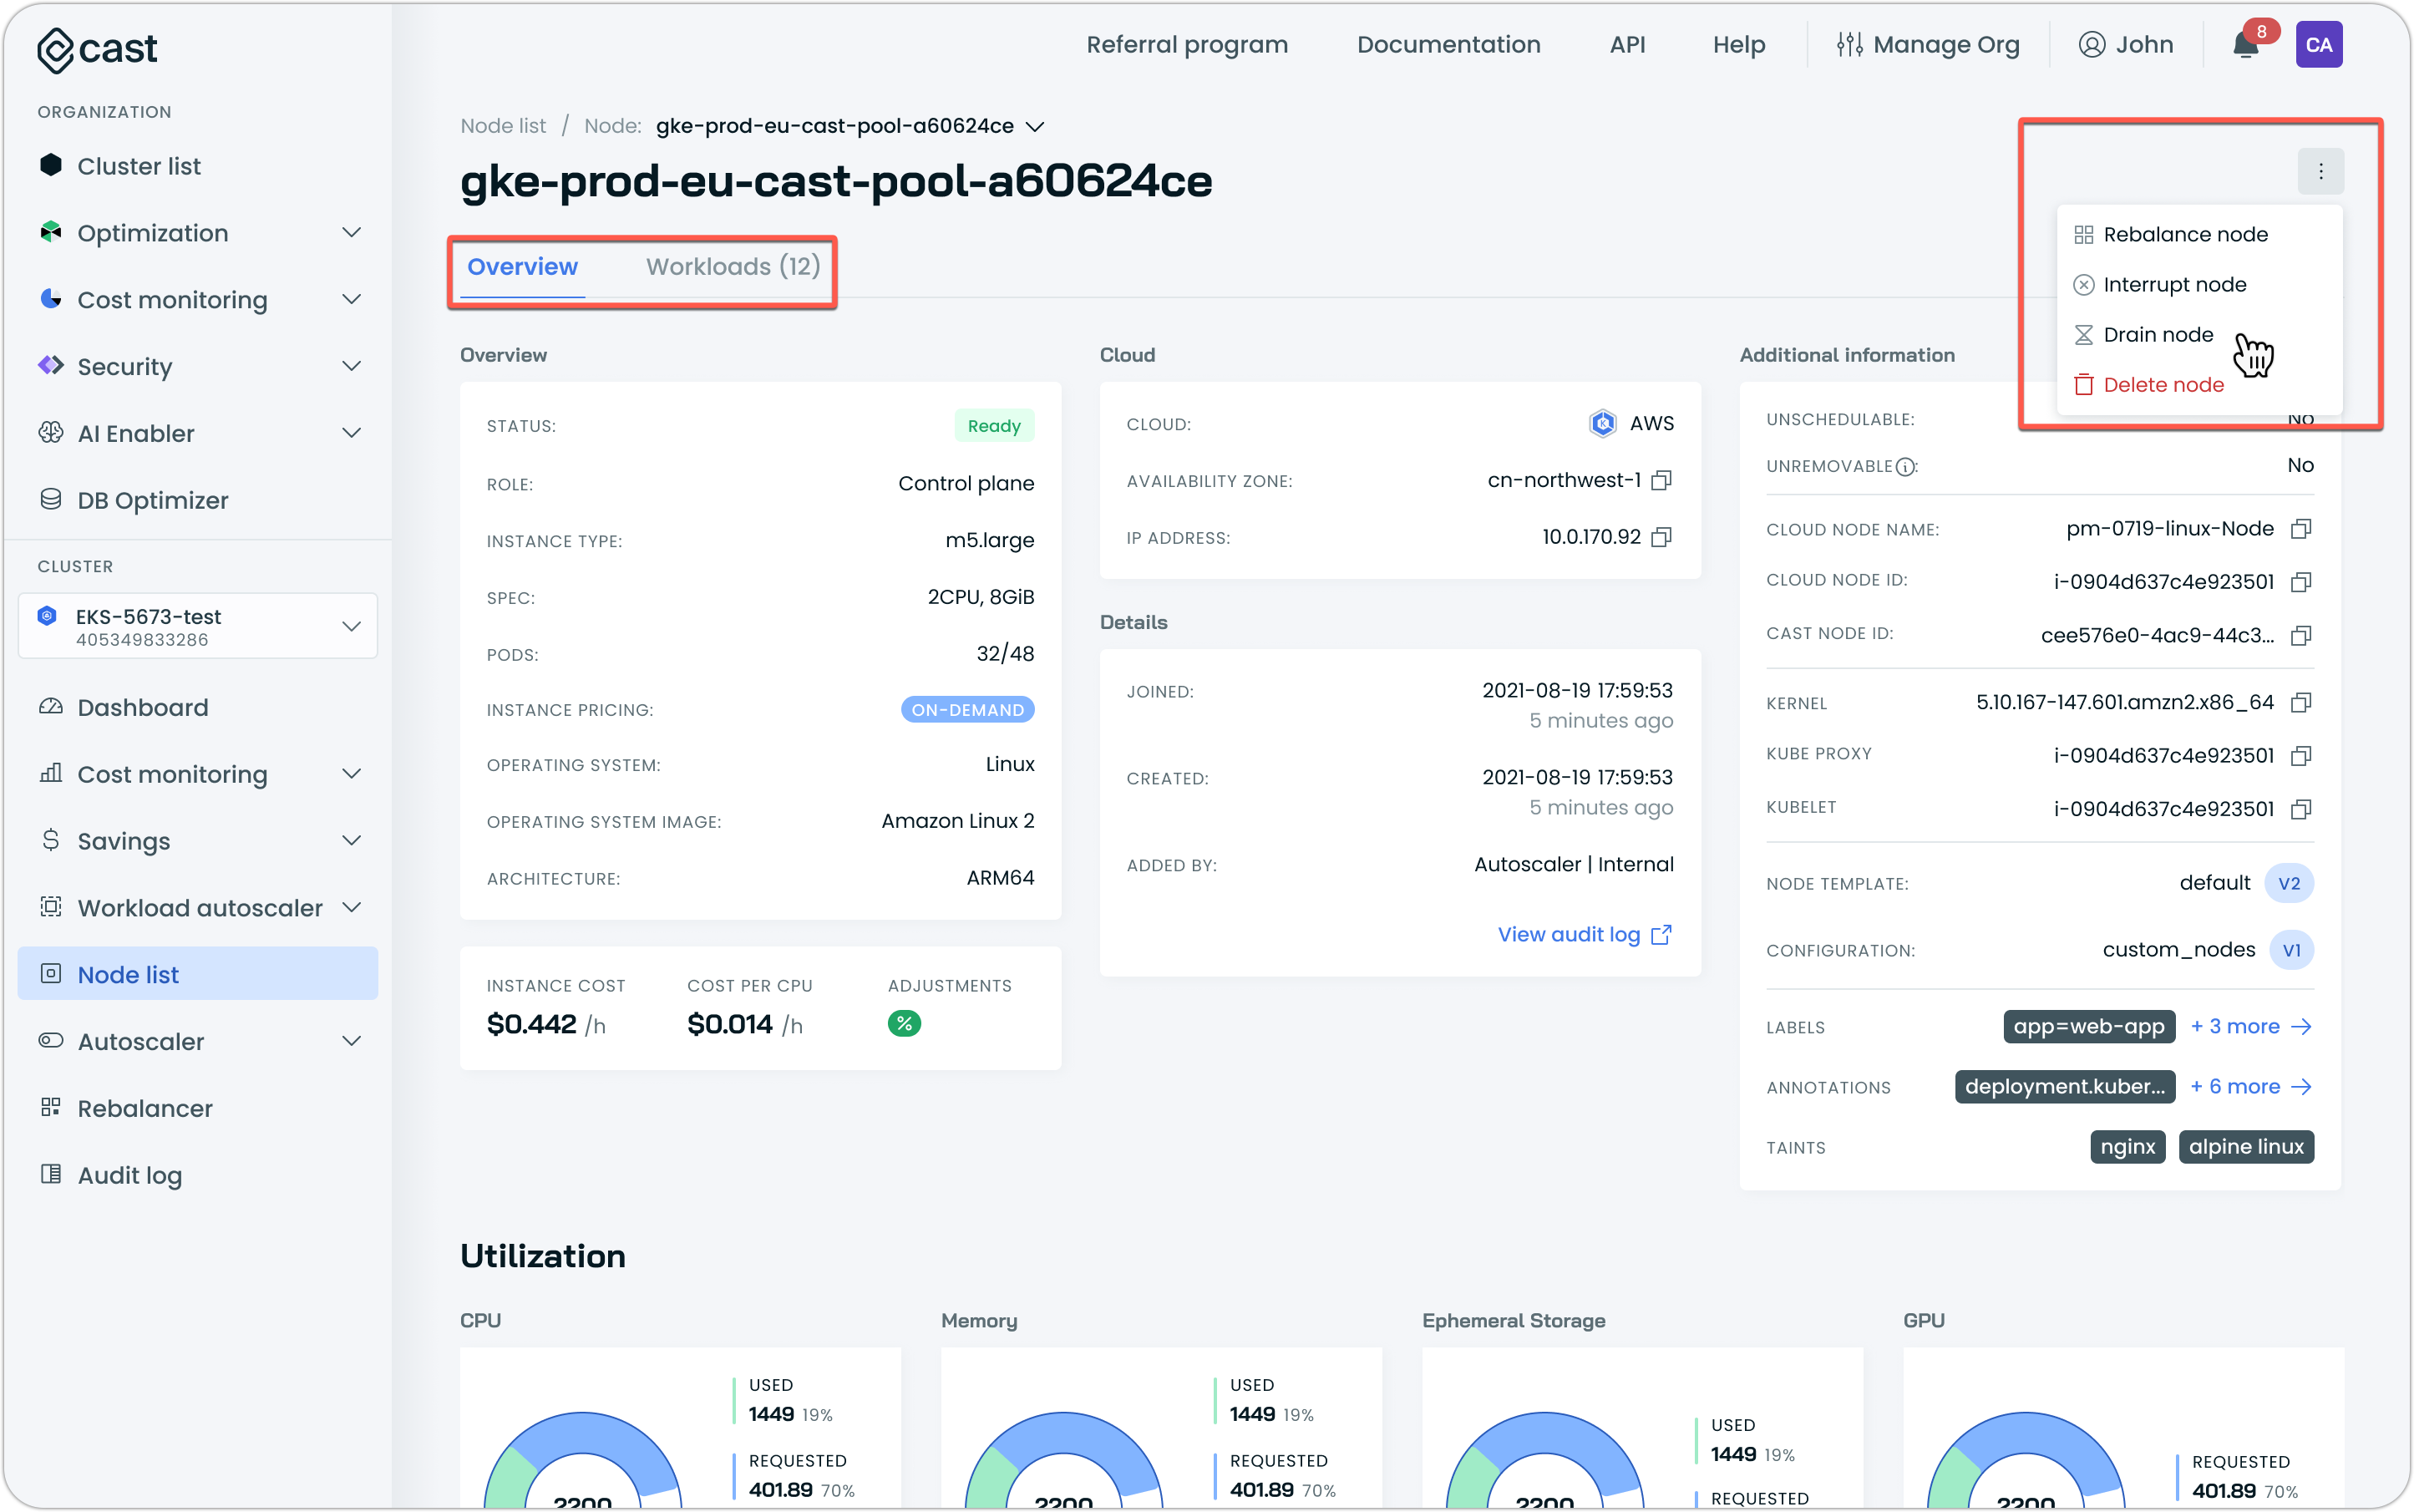Select Drain node from the menu
2414x1512 pixels.
pos(2158,335)
